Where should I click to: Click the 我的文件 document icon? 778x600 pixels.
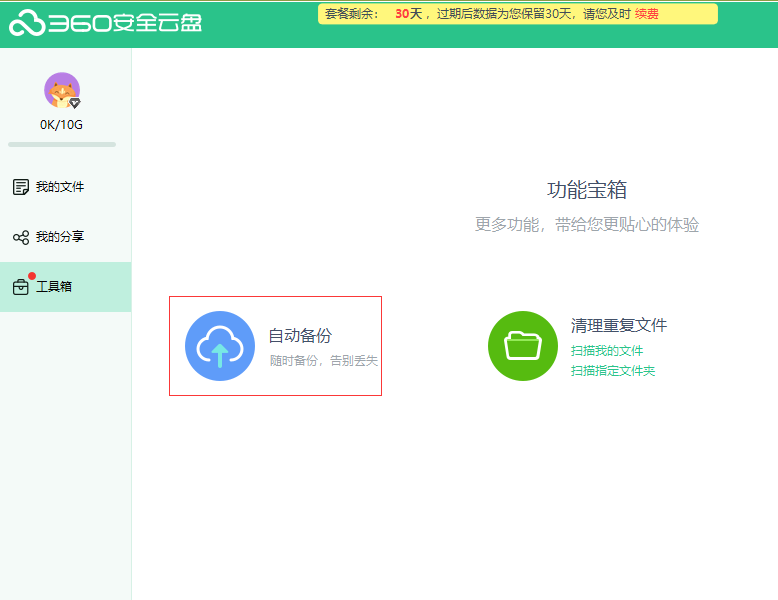point(21,187)
